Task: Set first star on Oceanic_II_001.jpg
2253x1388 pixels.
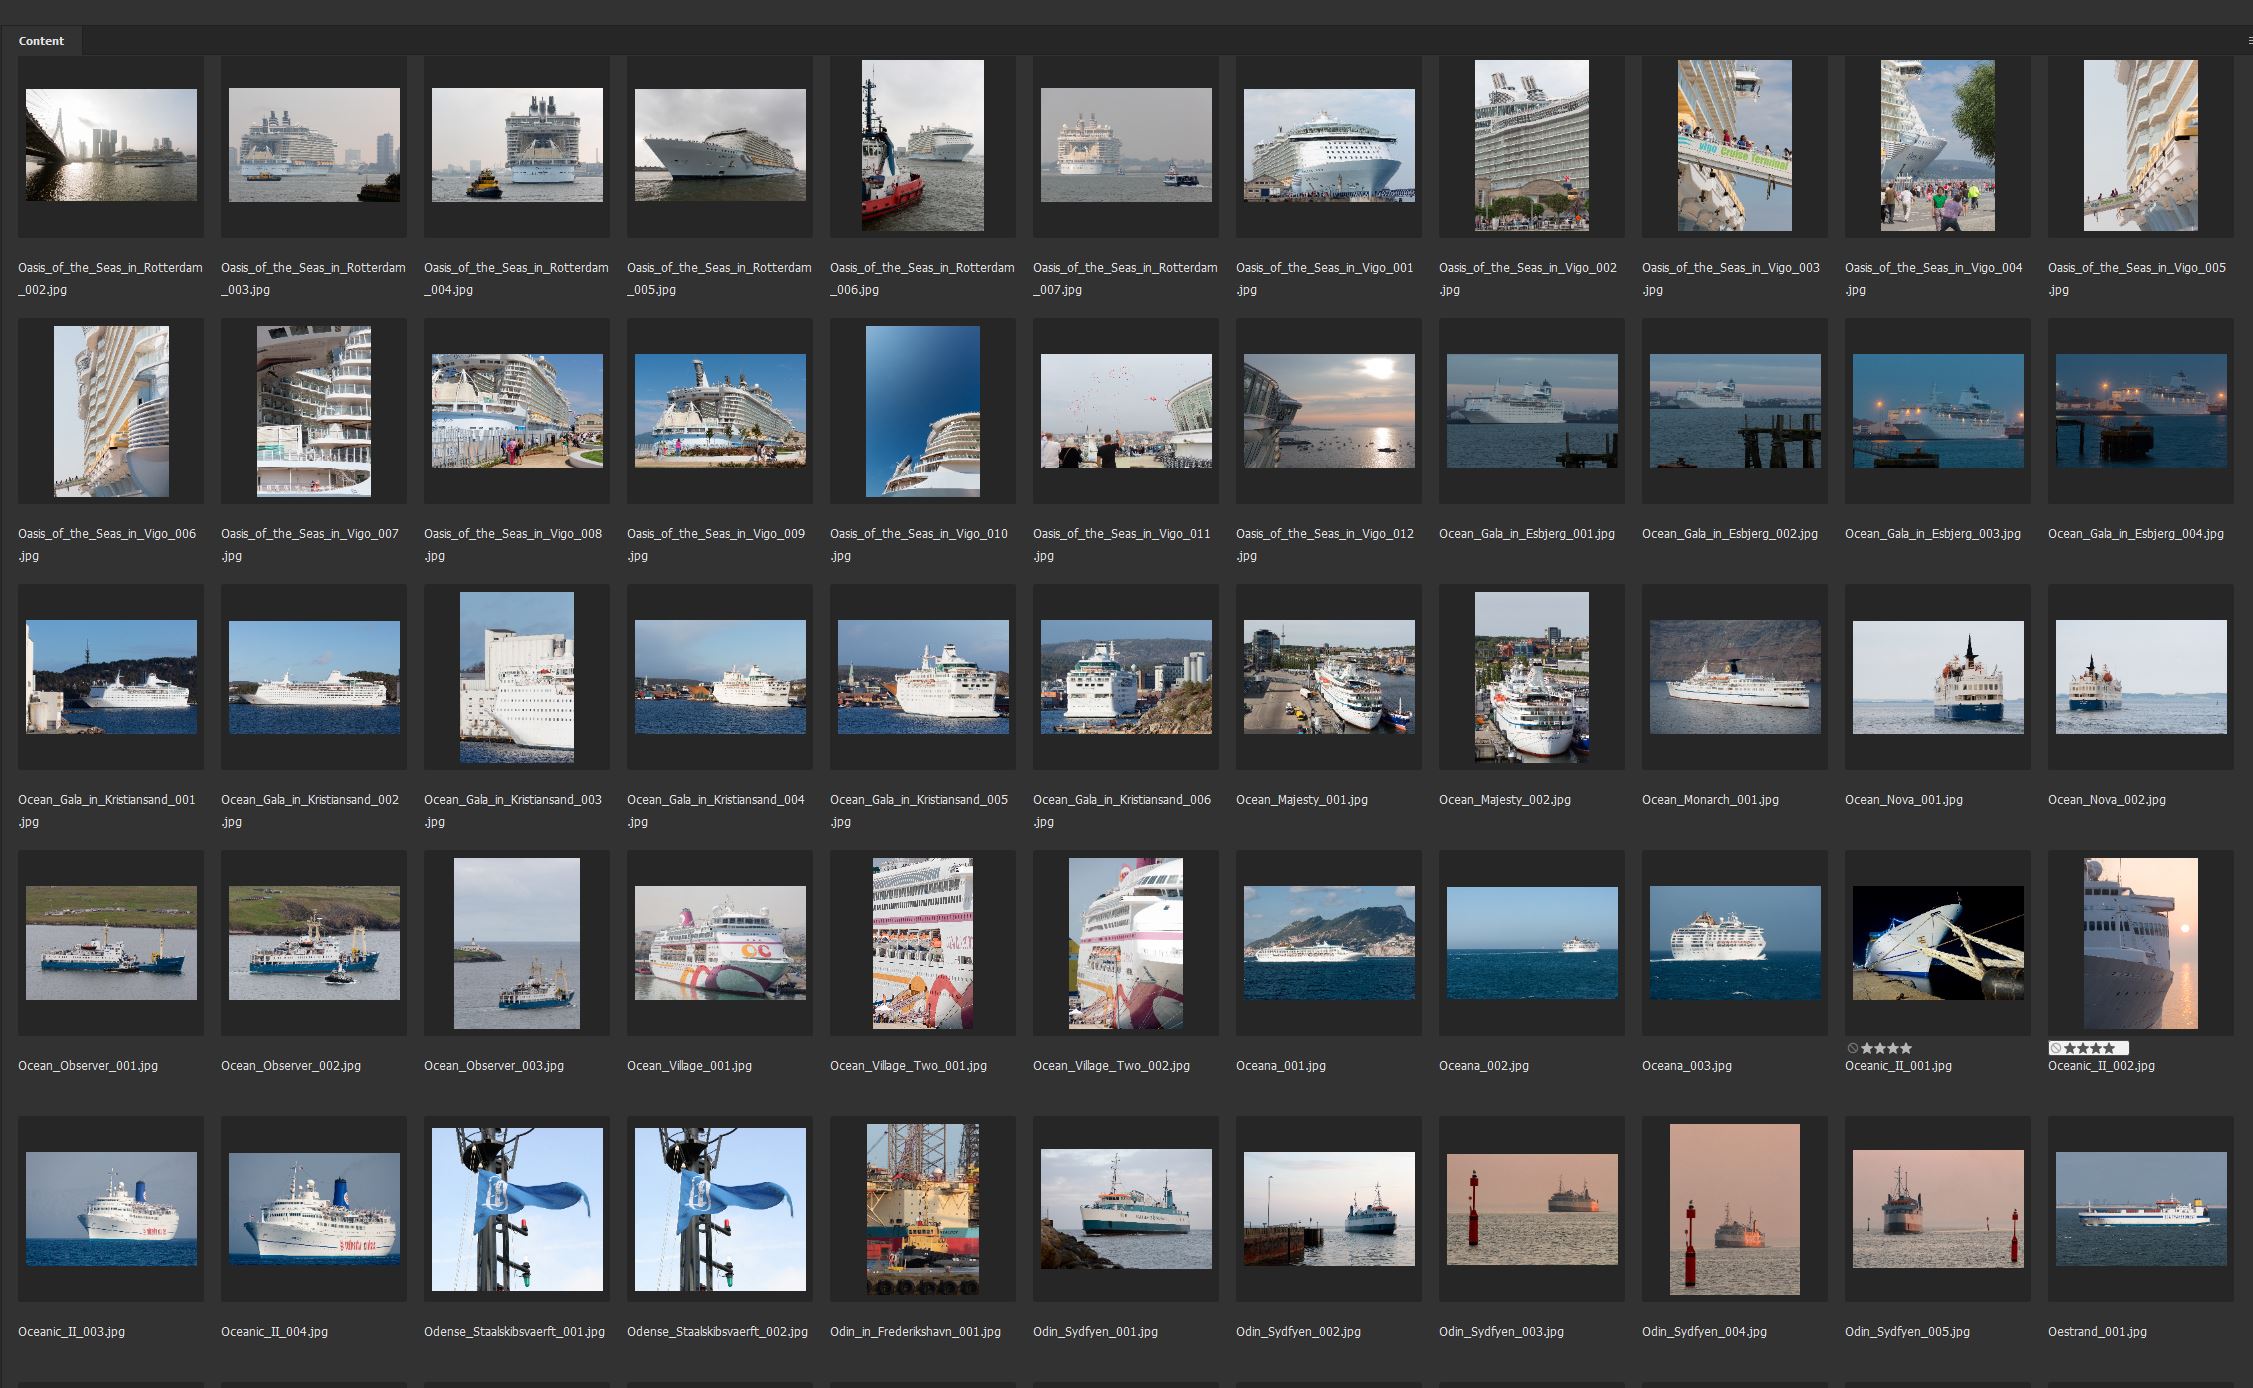Action: (1866, 1048)
